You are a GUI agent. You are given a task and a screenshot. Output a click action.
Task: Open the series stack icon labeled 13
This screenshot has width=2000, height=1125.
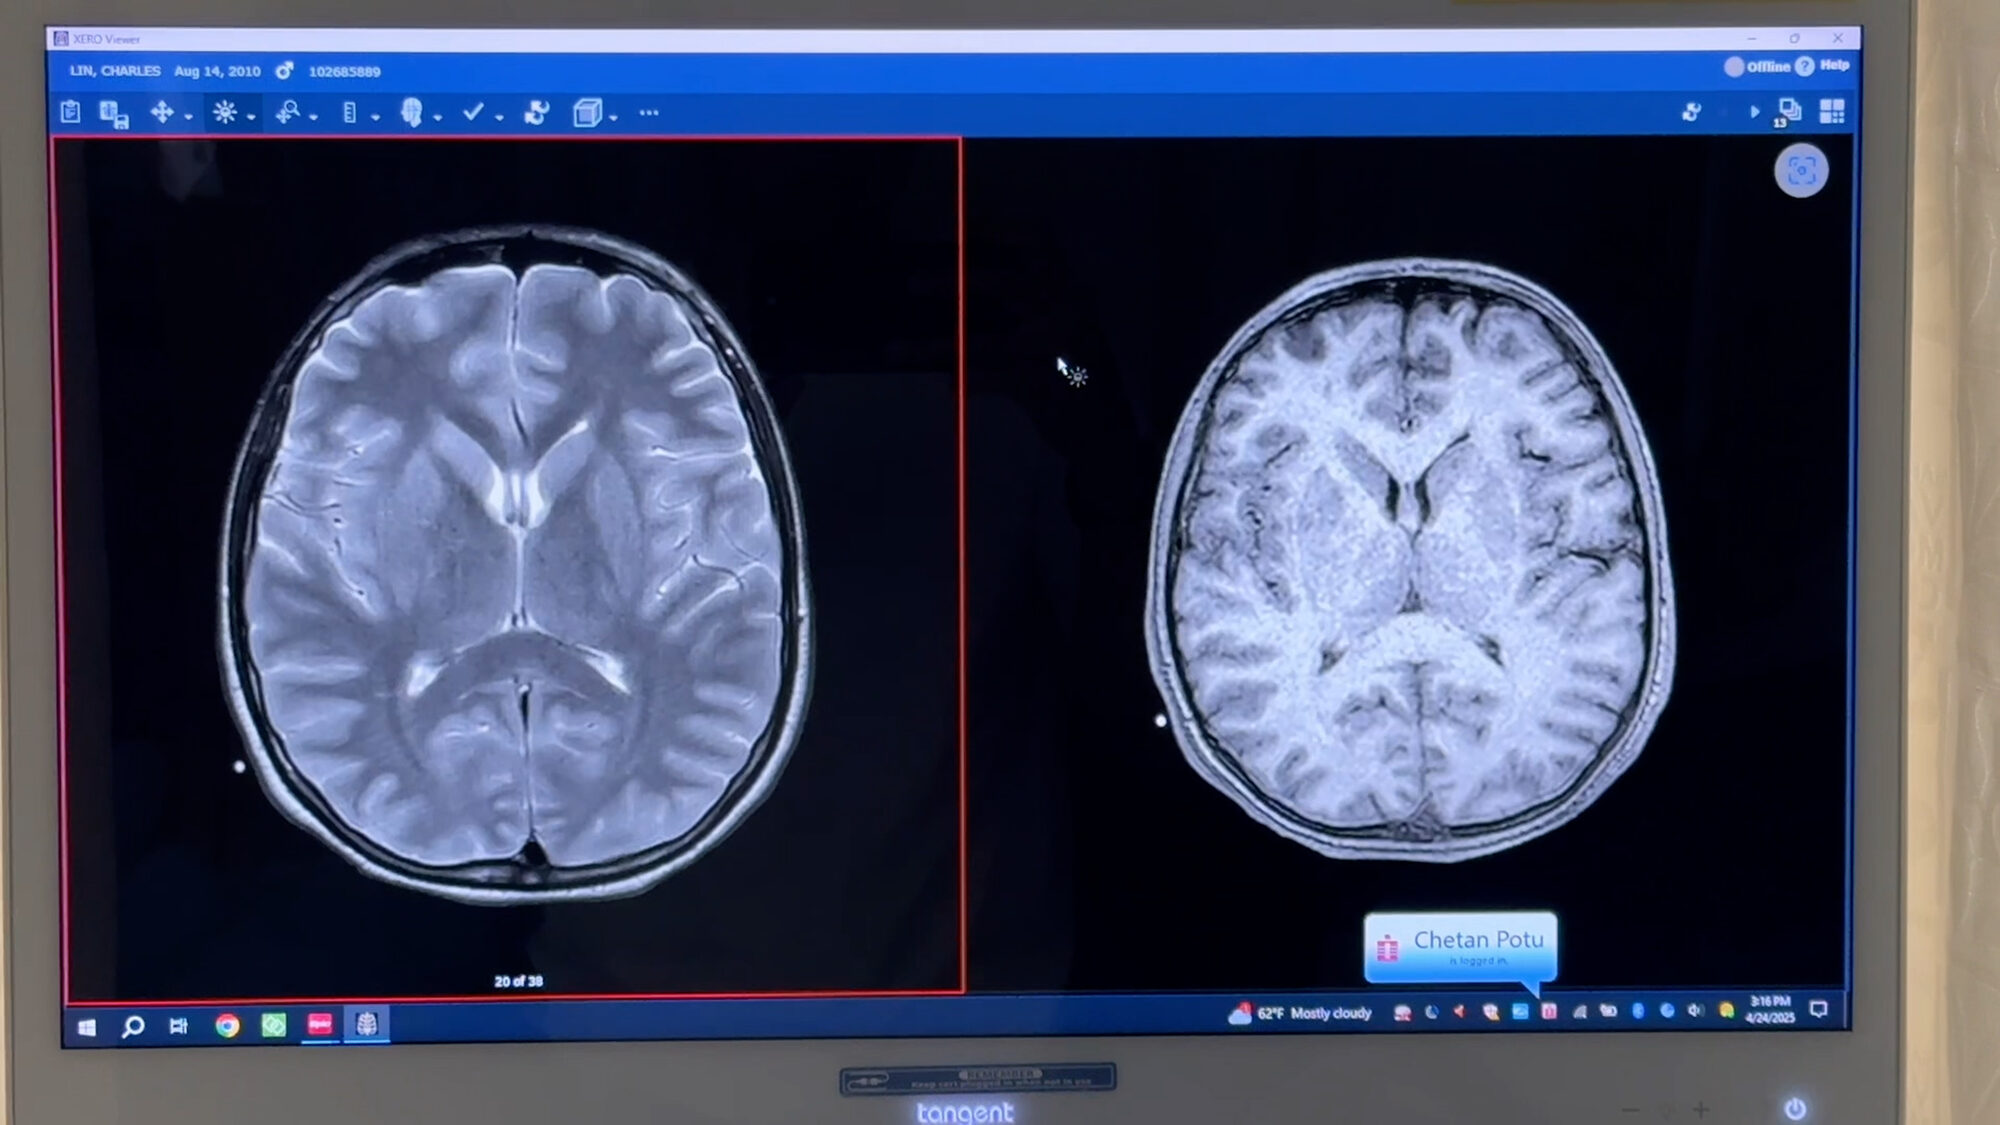pyautogui.click(x=1788, y=112)
